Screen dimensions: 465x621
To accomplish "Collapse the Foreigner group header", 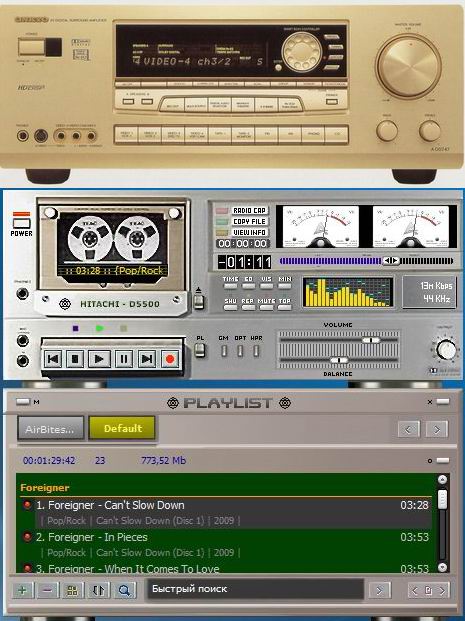I will [227, 488].
